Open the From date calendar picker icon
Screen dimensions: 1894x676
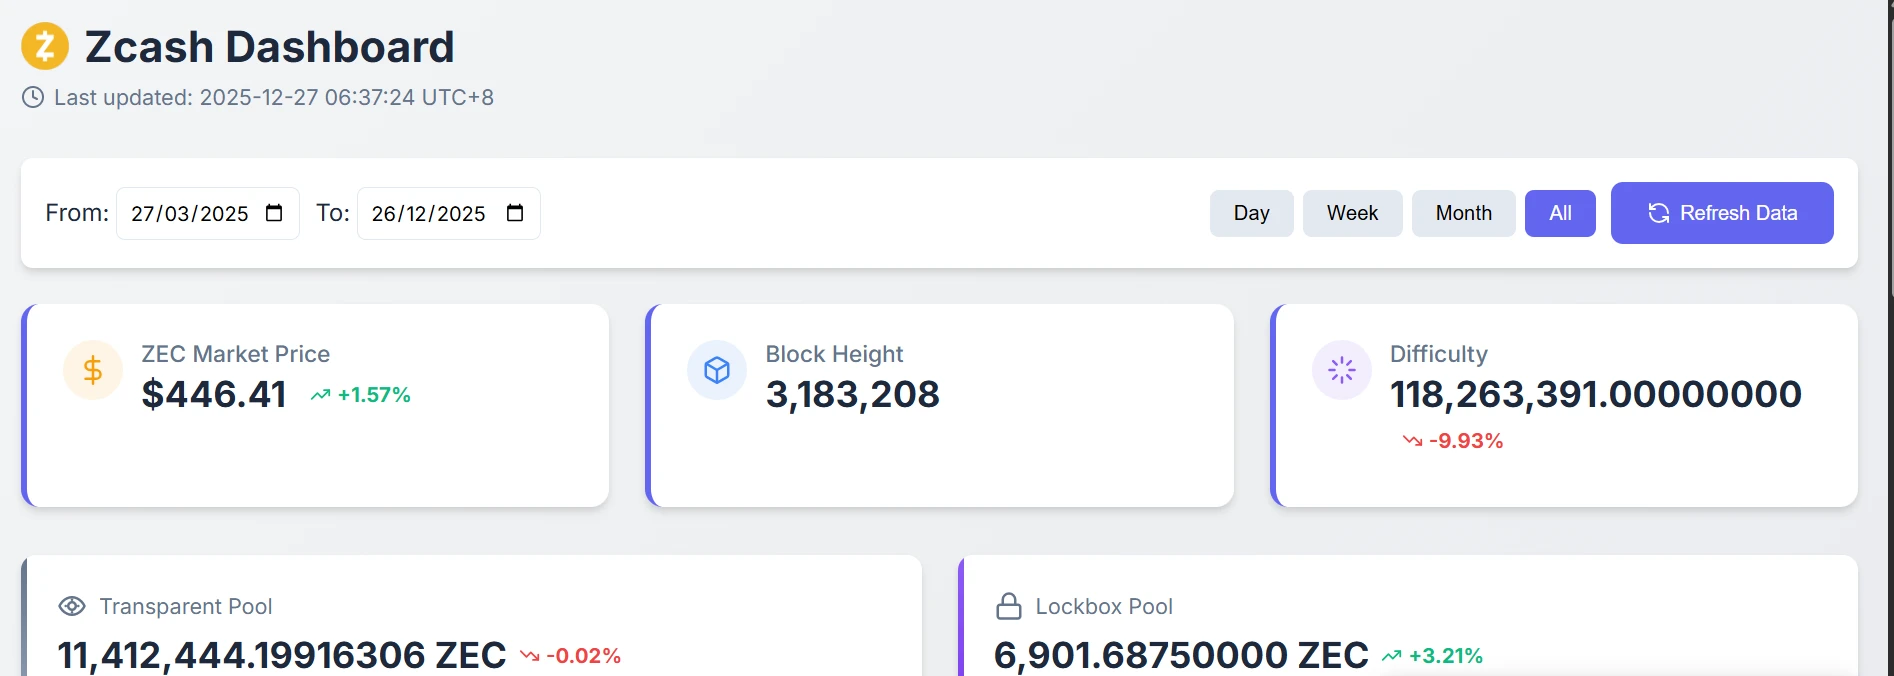274,213
